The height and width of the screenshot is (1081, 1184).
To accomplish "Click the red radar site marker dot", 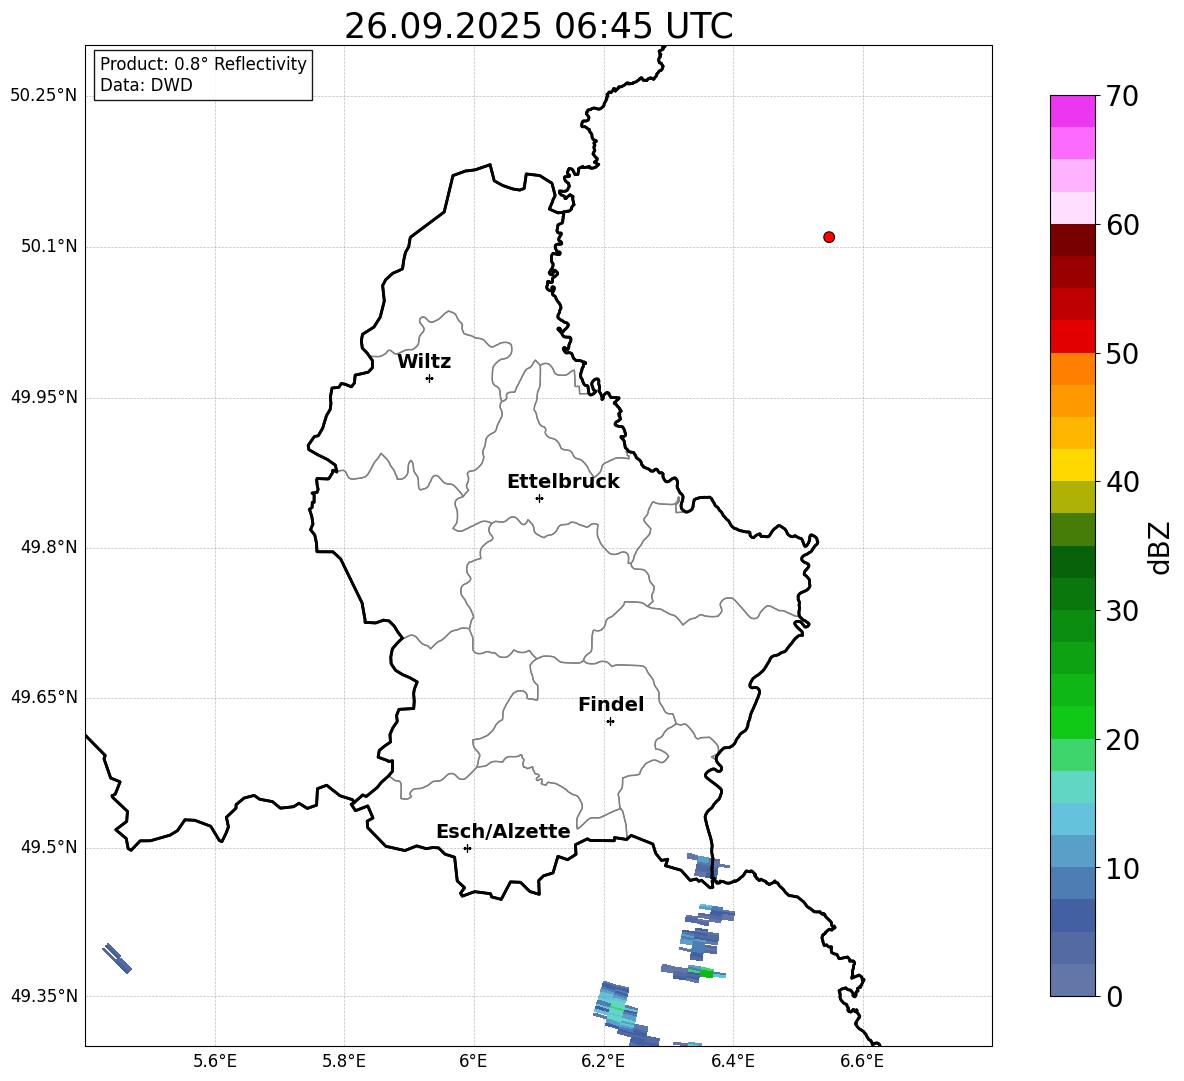I will tap(828, 237).
